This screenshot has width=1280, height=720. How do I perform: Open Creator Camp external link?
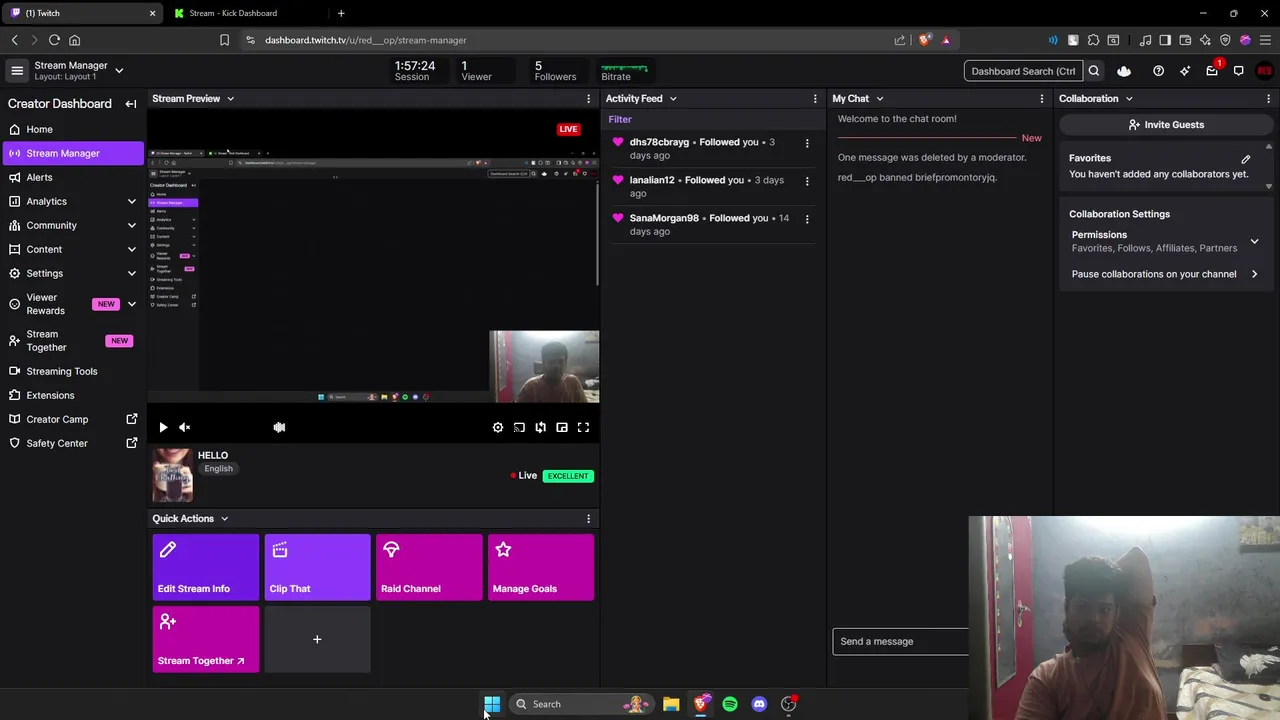(x=72, y=419)
